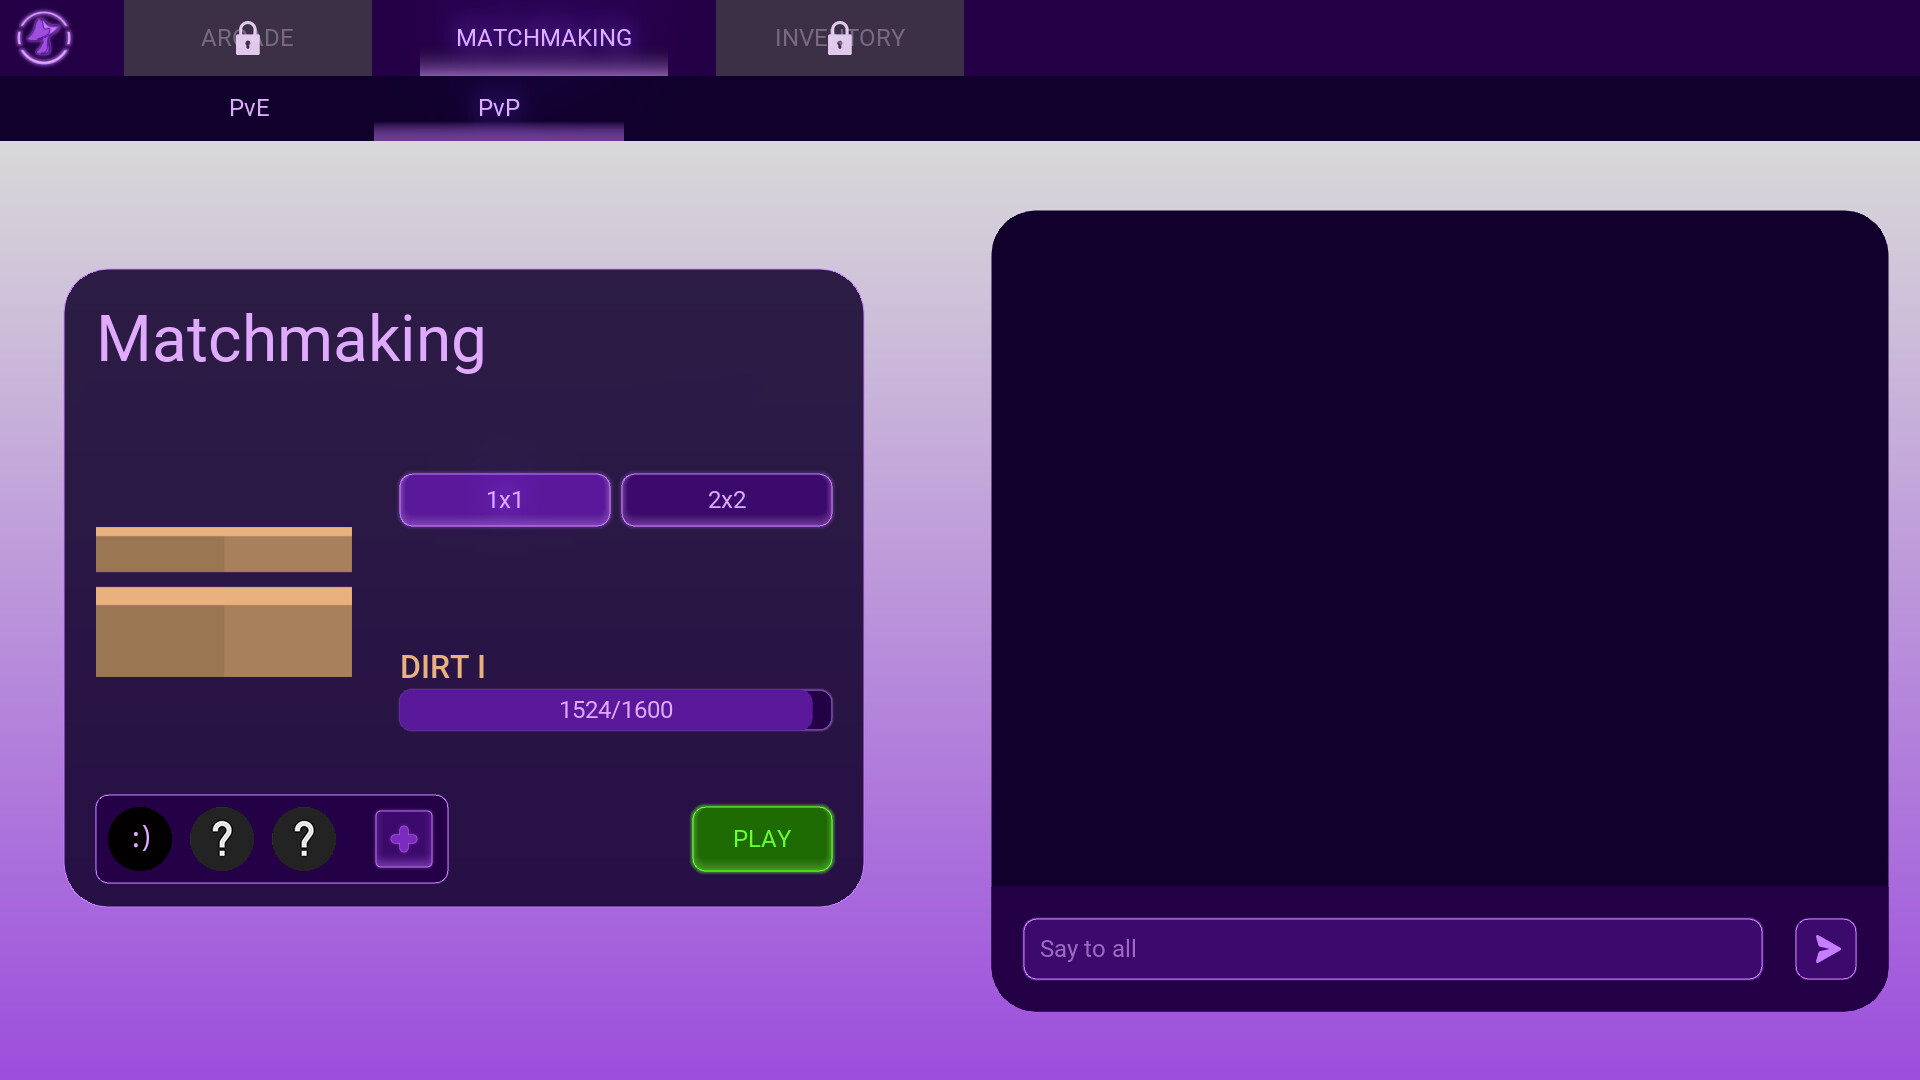Click the Say to all chat input field
This screenshot has height=1080, width=1920.
point(1392,949)
